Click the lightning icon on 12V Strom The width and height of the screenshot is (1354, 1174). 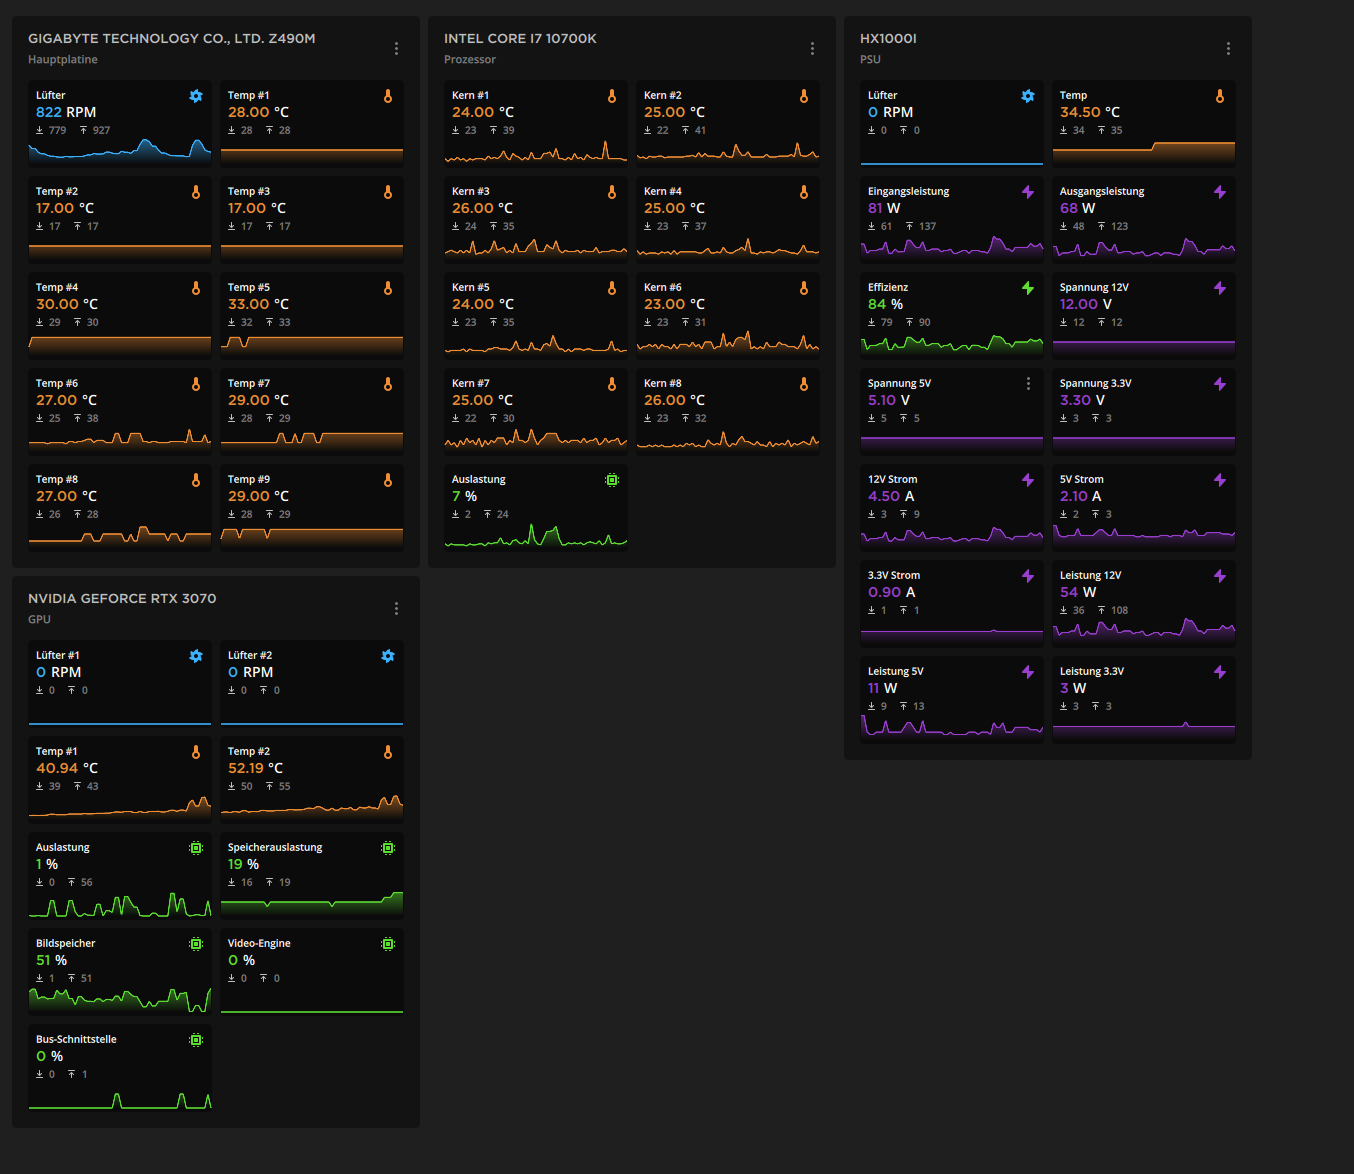[x=1028, y=480]
